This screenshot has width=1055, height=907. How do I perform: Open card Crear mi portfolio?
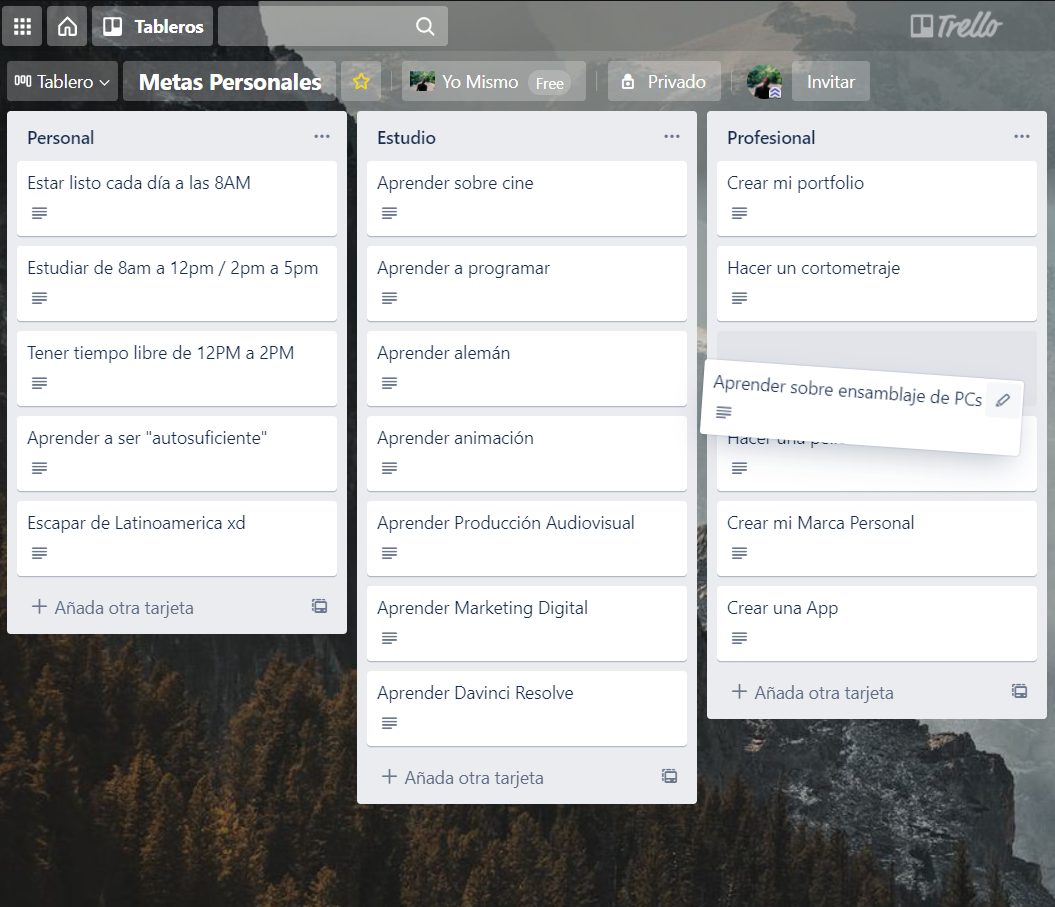877,198
